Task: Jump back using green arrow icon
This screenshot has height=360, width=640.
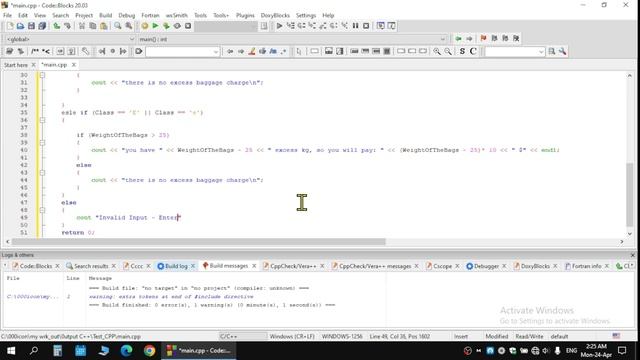Action: pyautogui.click(x=458, y=38)
